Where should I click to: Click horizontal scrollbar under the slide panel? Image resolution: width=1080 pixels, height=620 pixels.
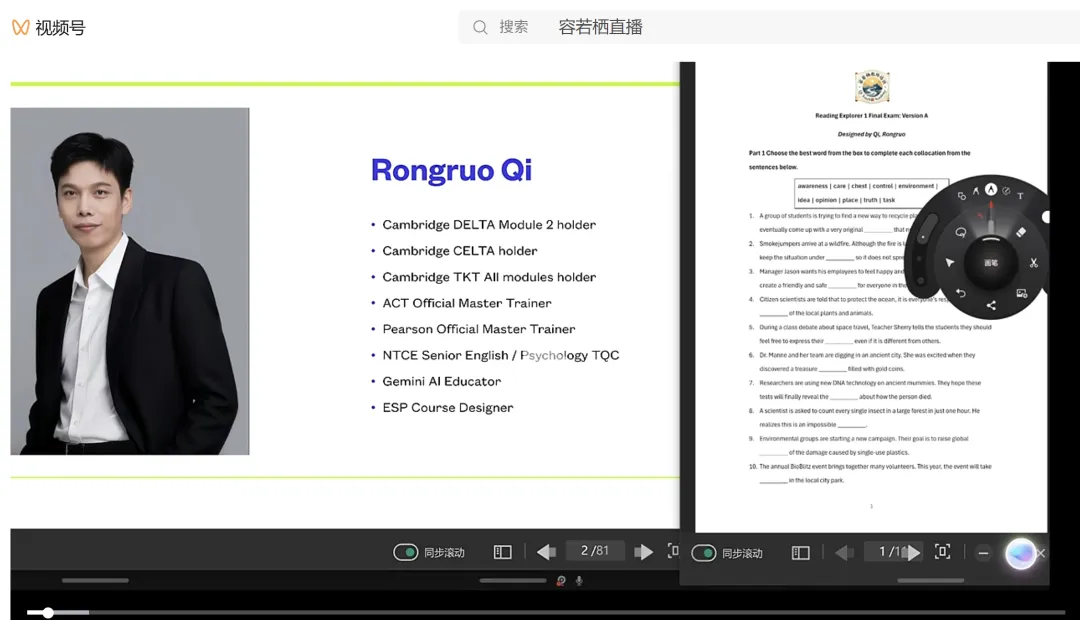(512, 581)
